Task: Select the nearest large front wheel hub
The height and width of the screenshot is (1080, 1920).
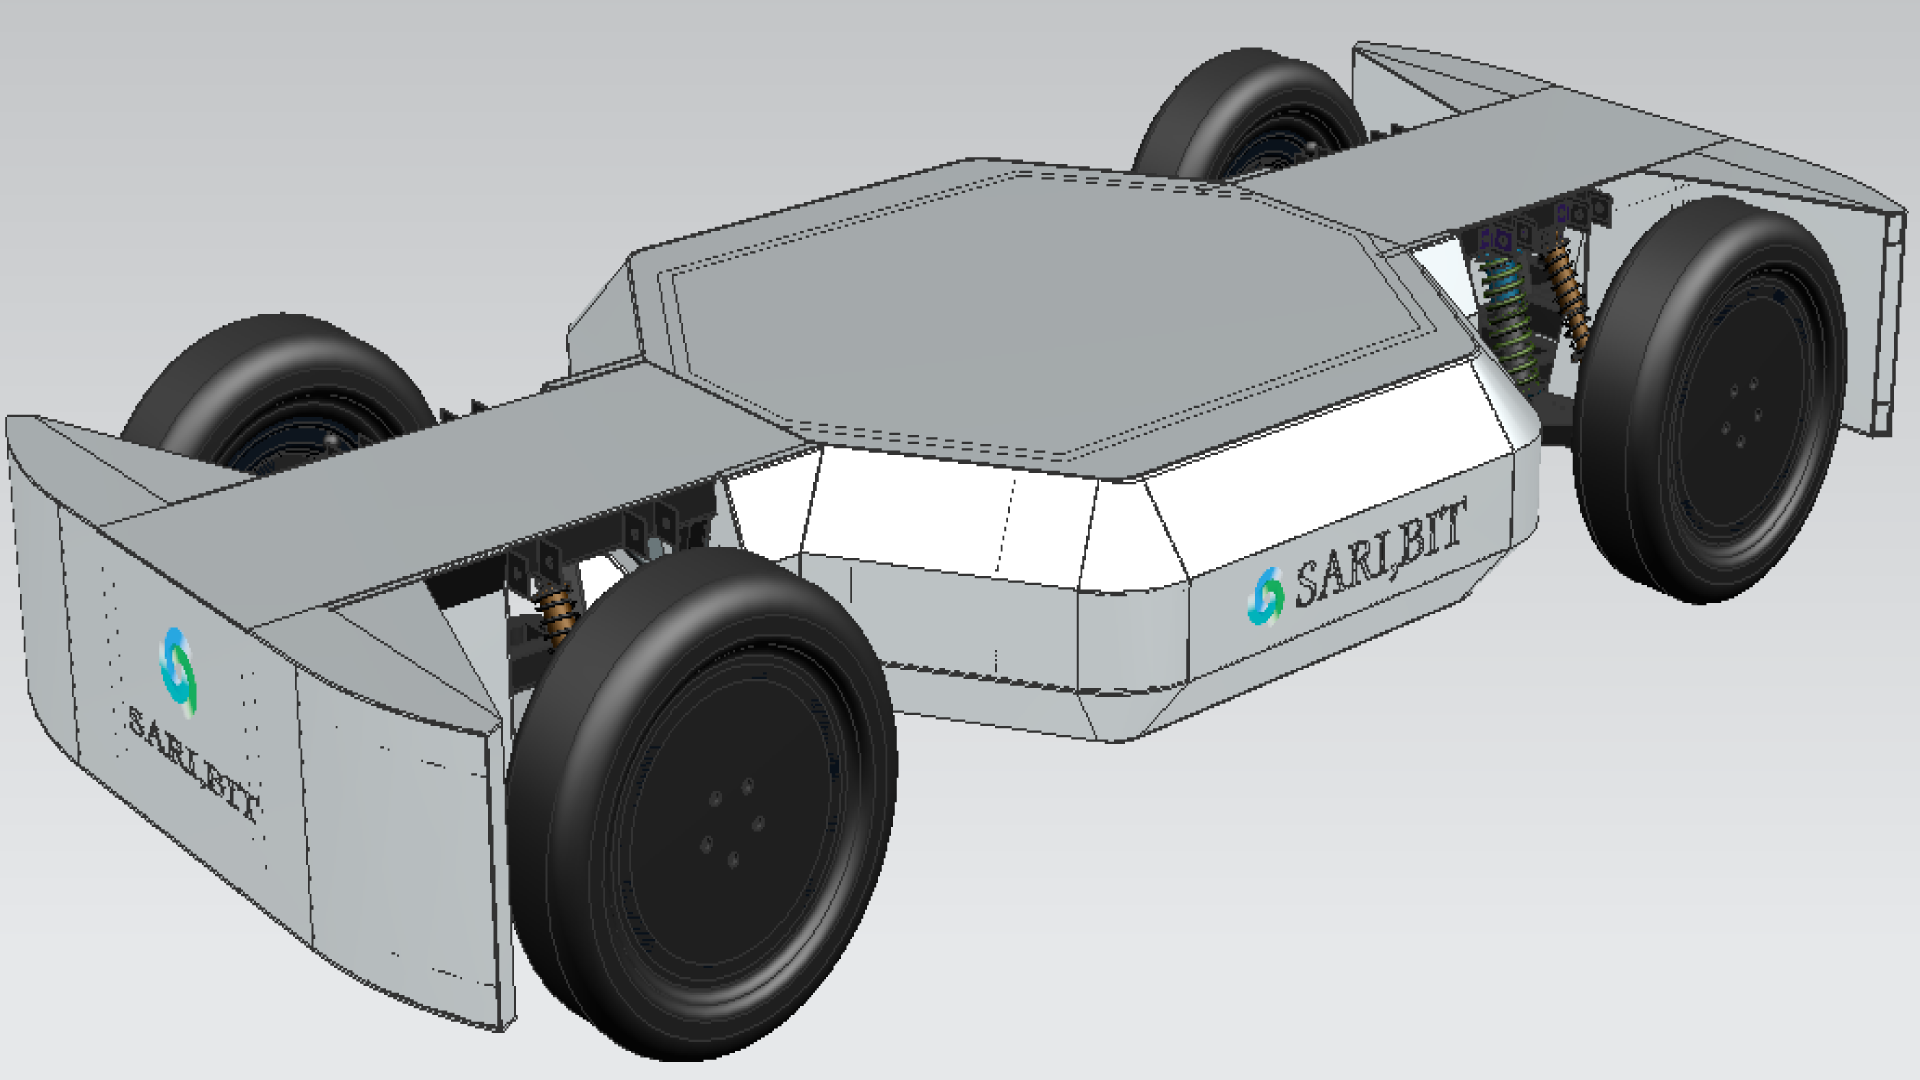Action: [x=733, y=822]
